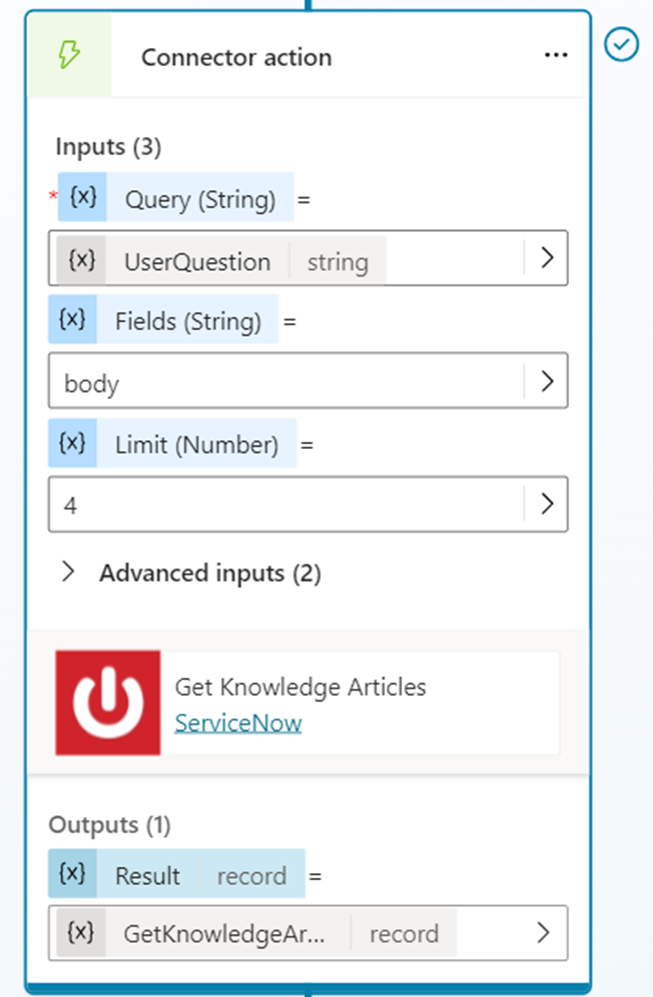This screenshot has height=997, width=653.
Task: Click the variable icon beside Fields (String)
Action: point(72,320)
